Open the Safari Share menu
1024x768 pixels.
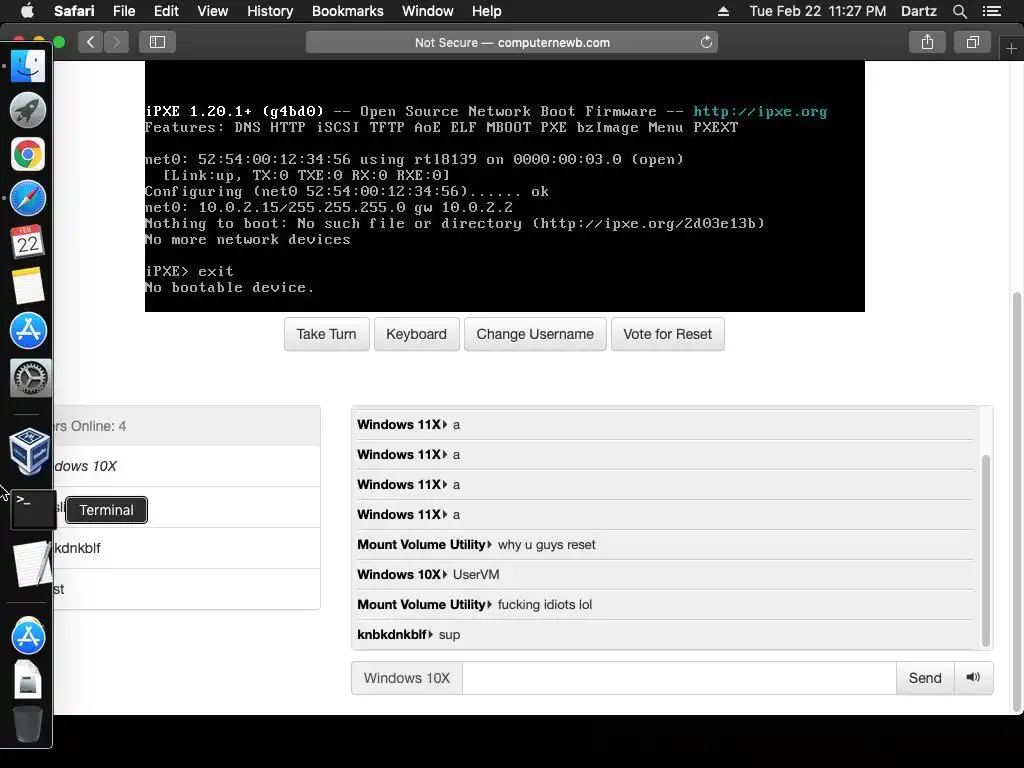927,42
